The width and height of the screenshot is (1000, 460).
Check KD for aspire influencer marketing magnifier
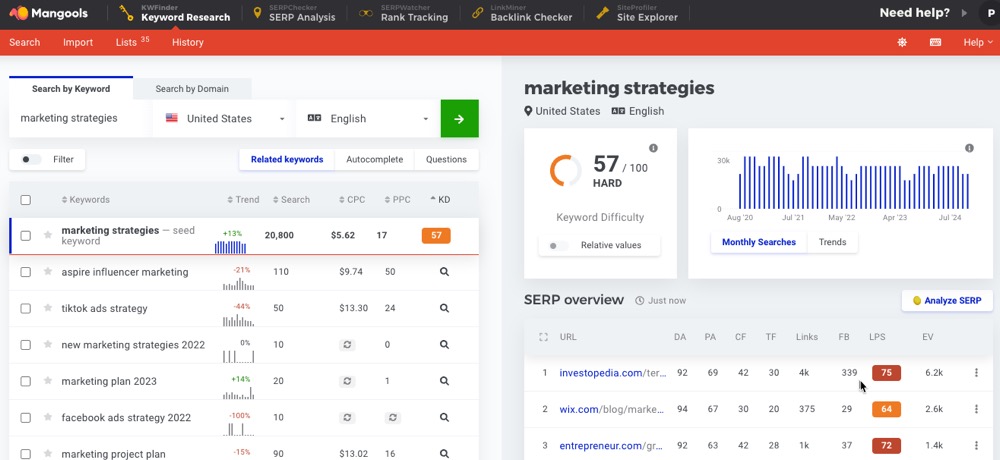point(445,272)
